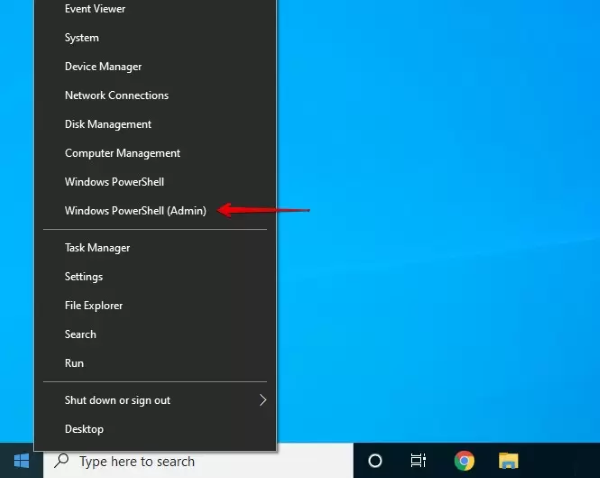Select Computer Management
The height and width of the screenshot is (478, 600).
155,153
